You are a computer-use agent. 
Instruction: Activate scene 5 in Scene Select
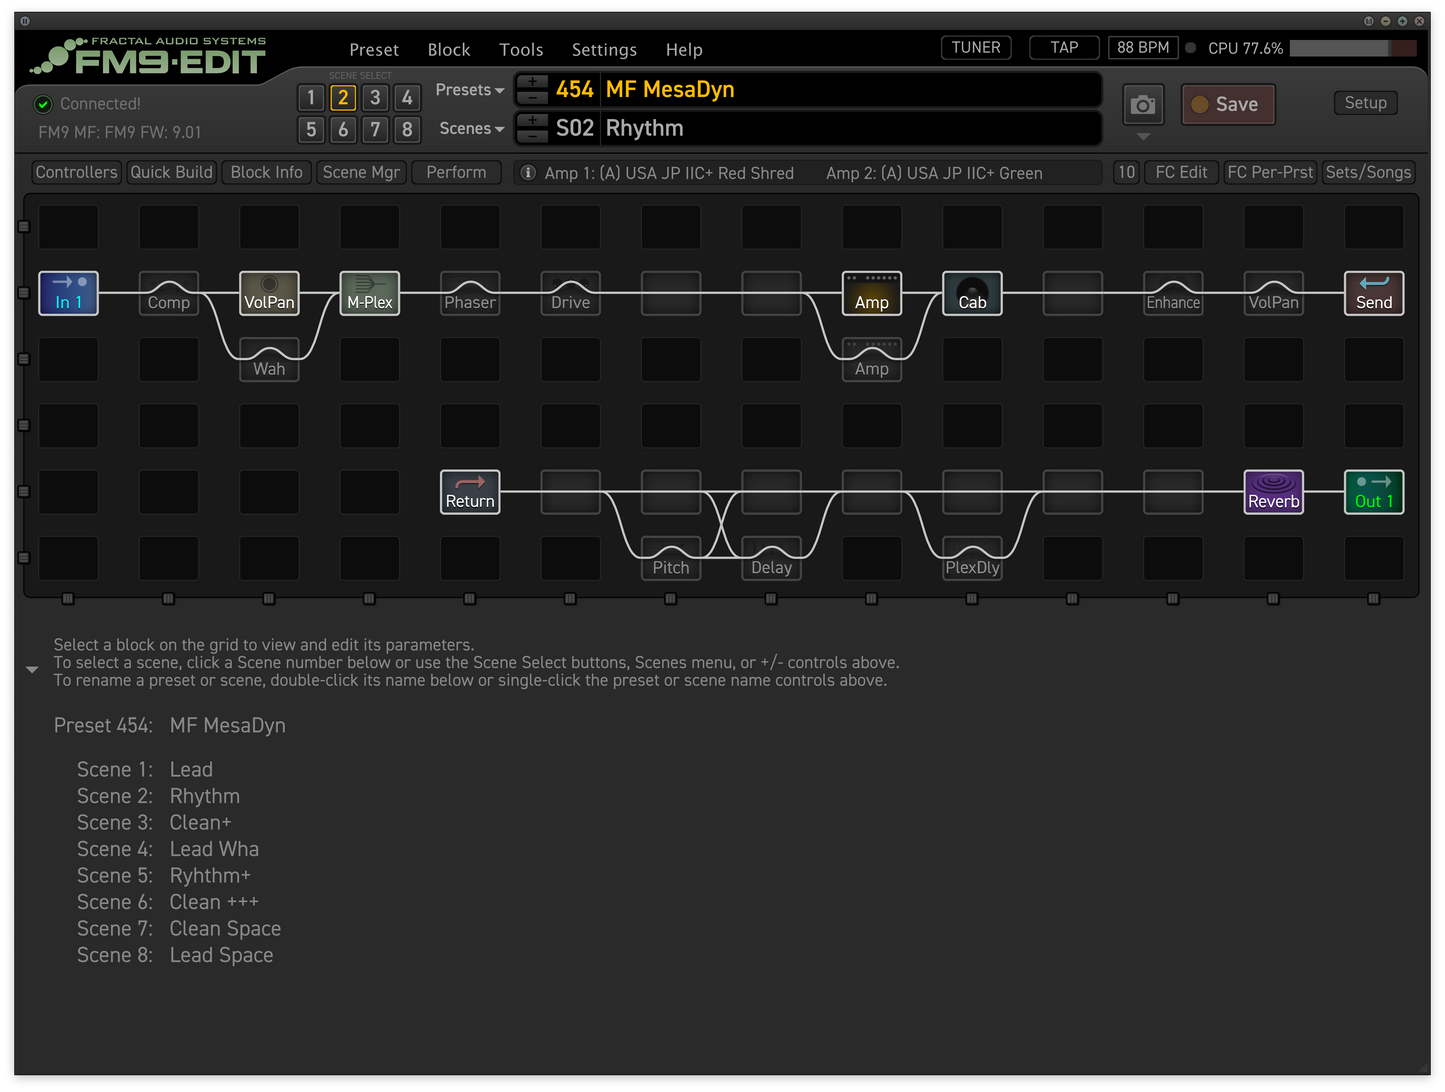[x=311, y=130]
